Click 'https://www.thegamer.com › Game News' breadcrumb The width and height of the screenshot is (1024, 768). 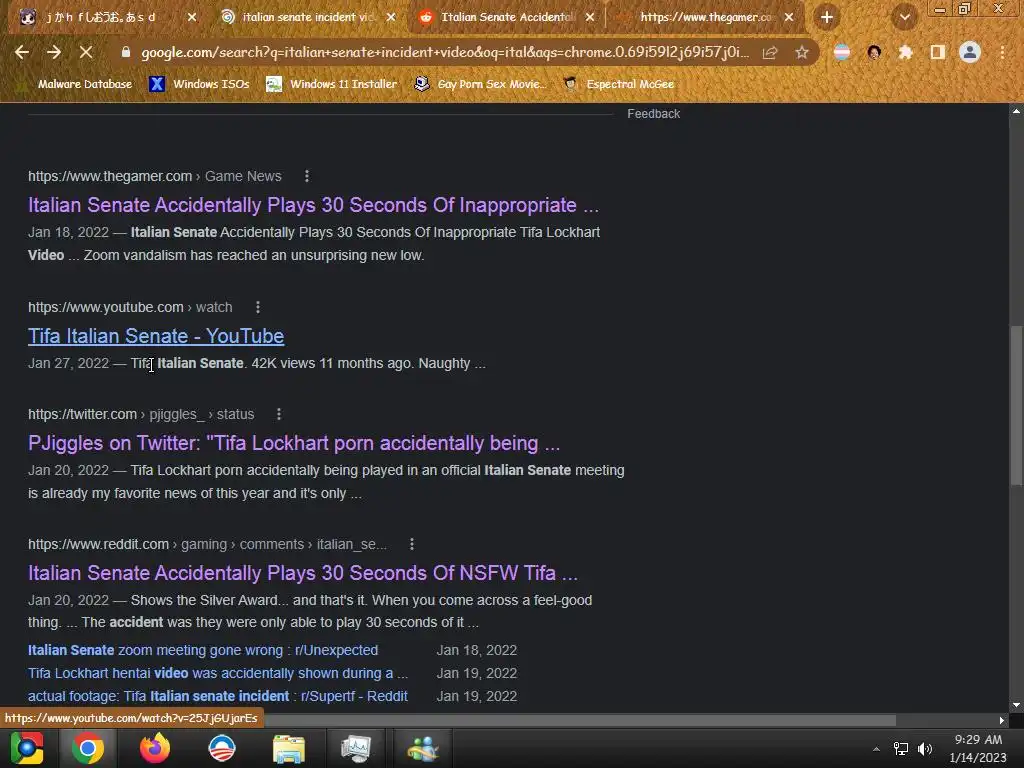pyautogui.click(x=155, y=176)
